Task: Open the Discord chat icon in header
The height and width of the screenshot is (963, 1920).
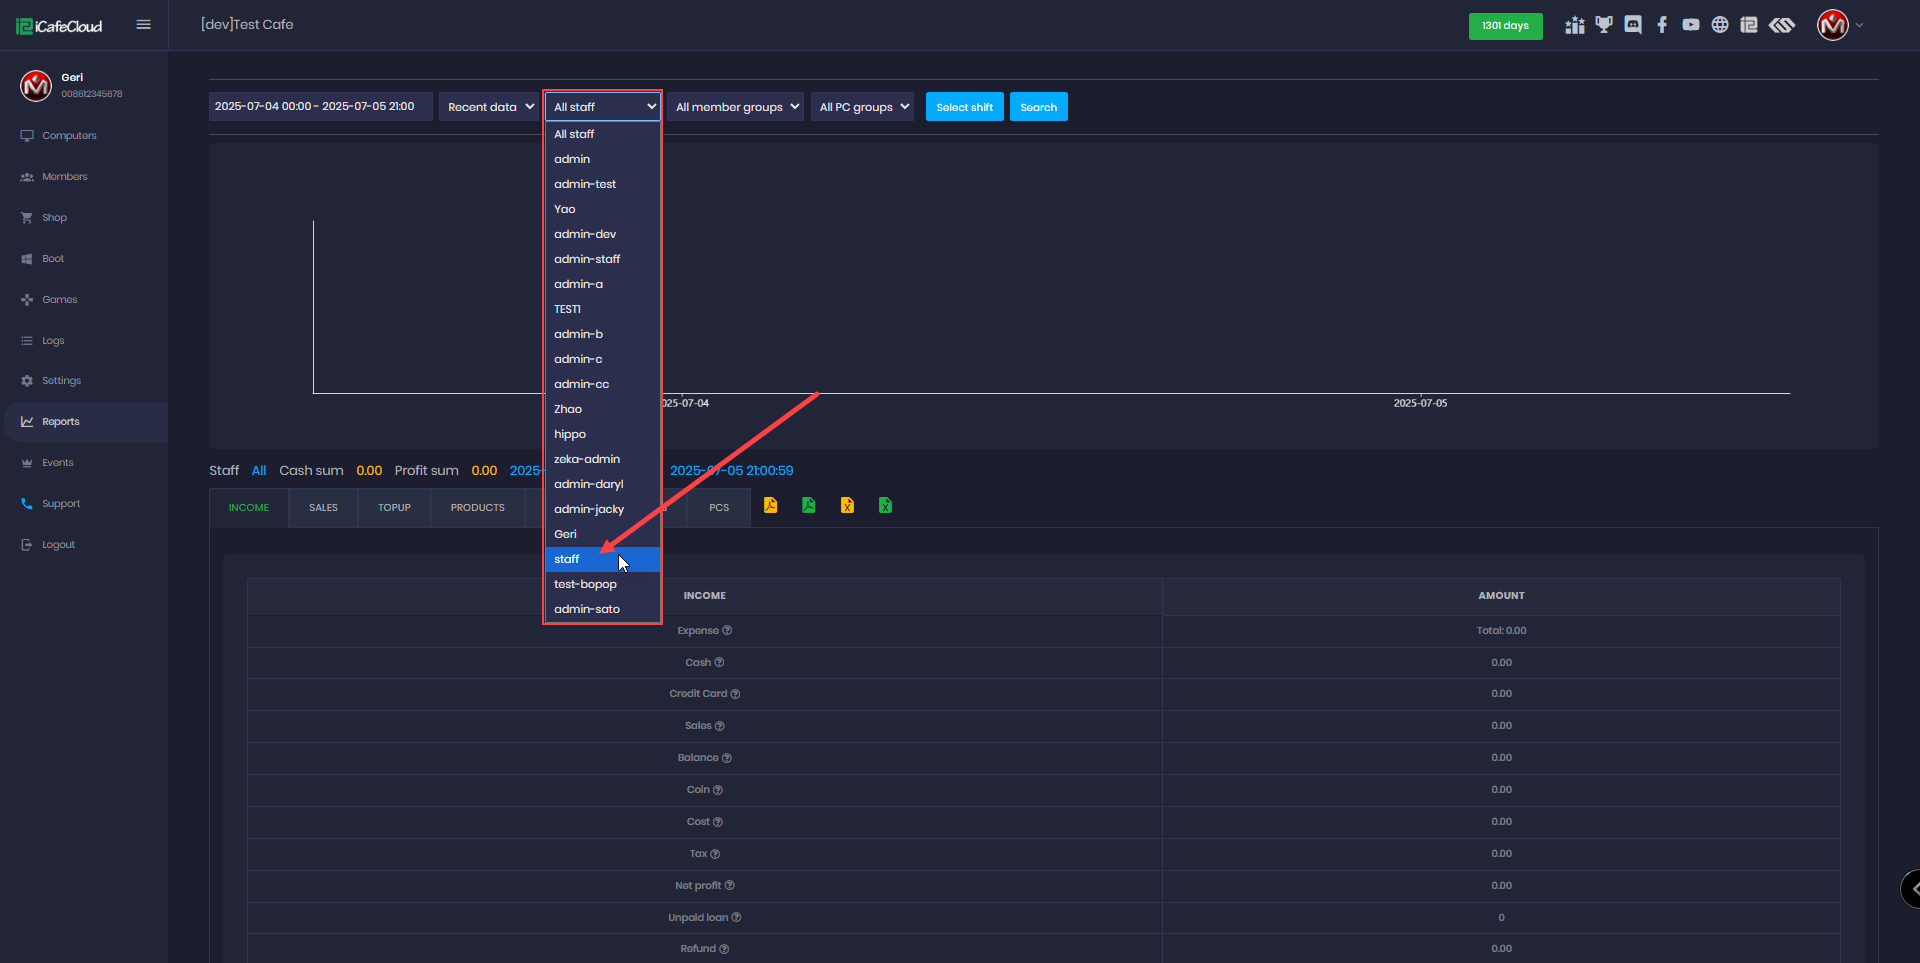Action: (1633, 25)
